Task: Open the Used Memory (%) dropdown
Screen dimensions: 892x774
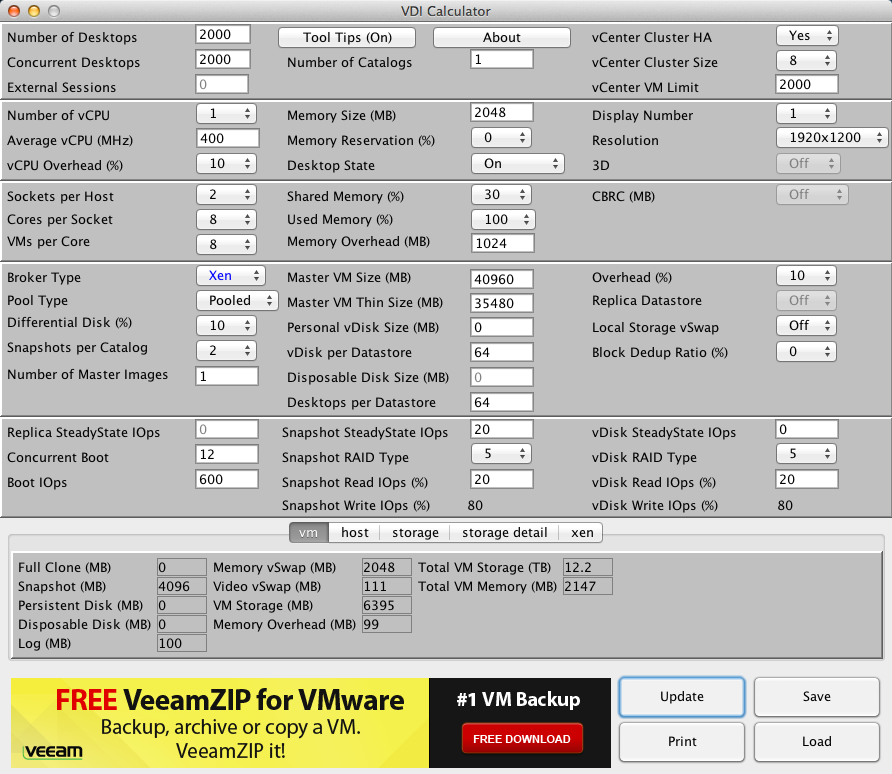Action: (503, 220)
